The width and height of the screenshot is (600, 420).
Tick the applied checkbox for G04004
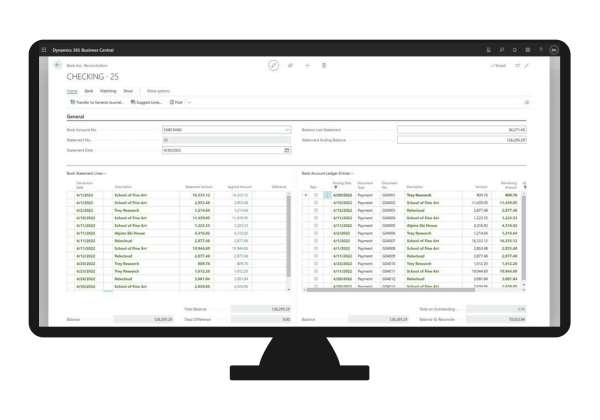click(316, 218)
